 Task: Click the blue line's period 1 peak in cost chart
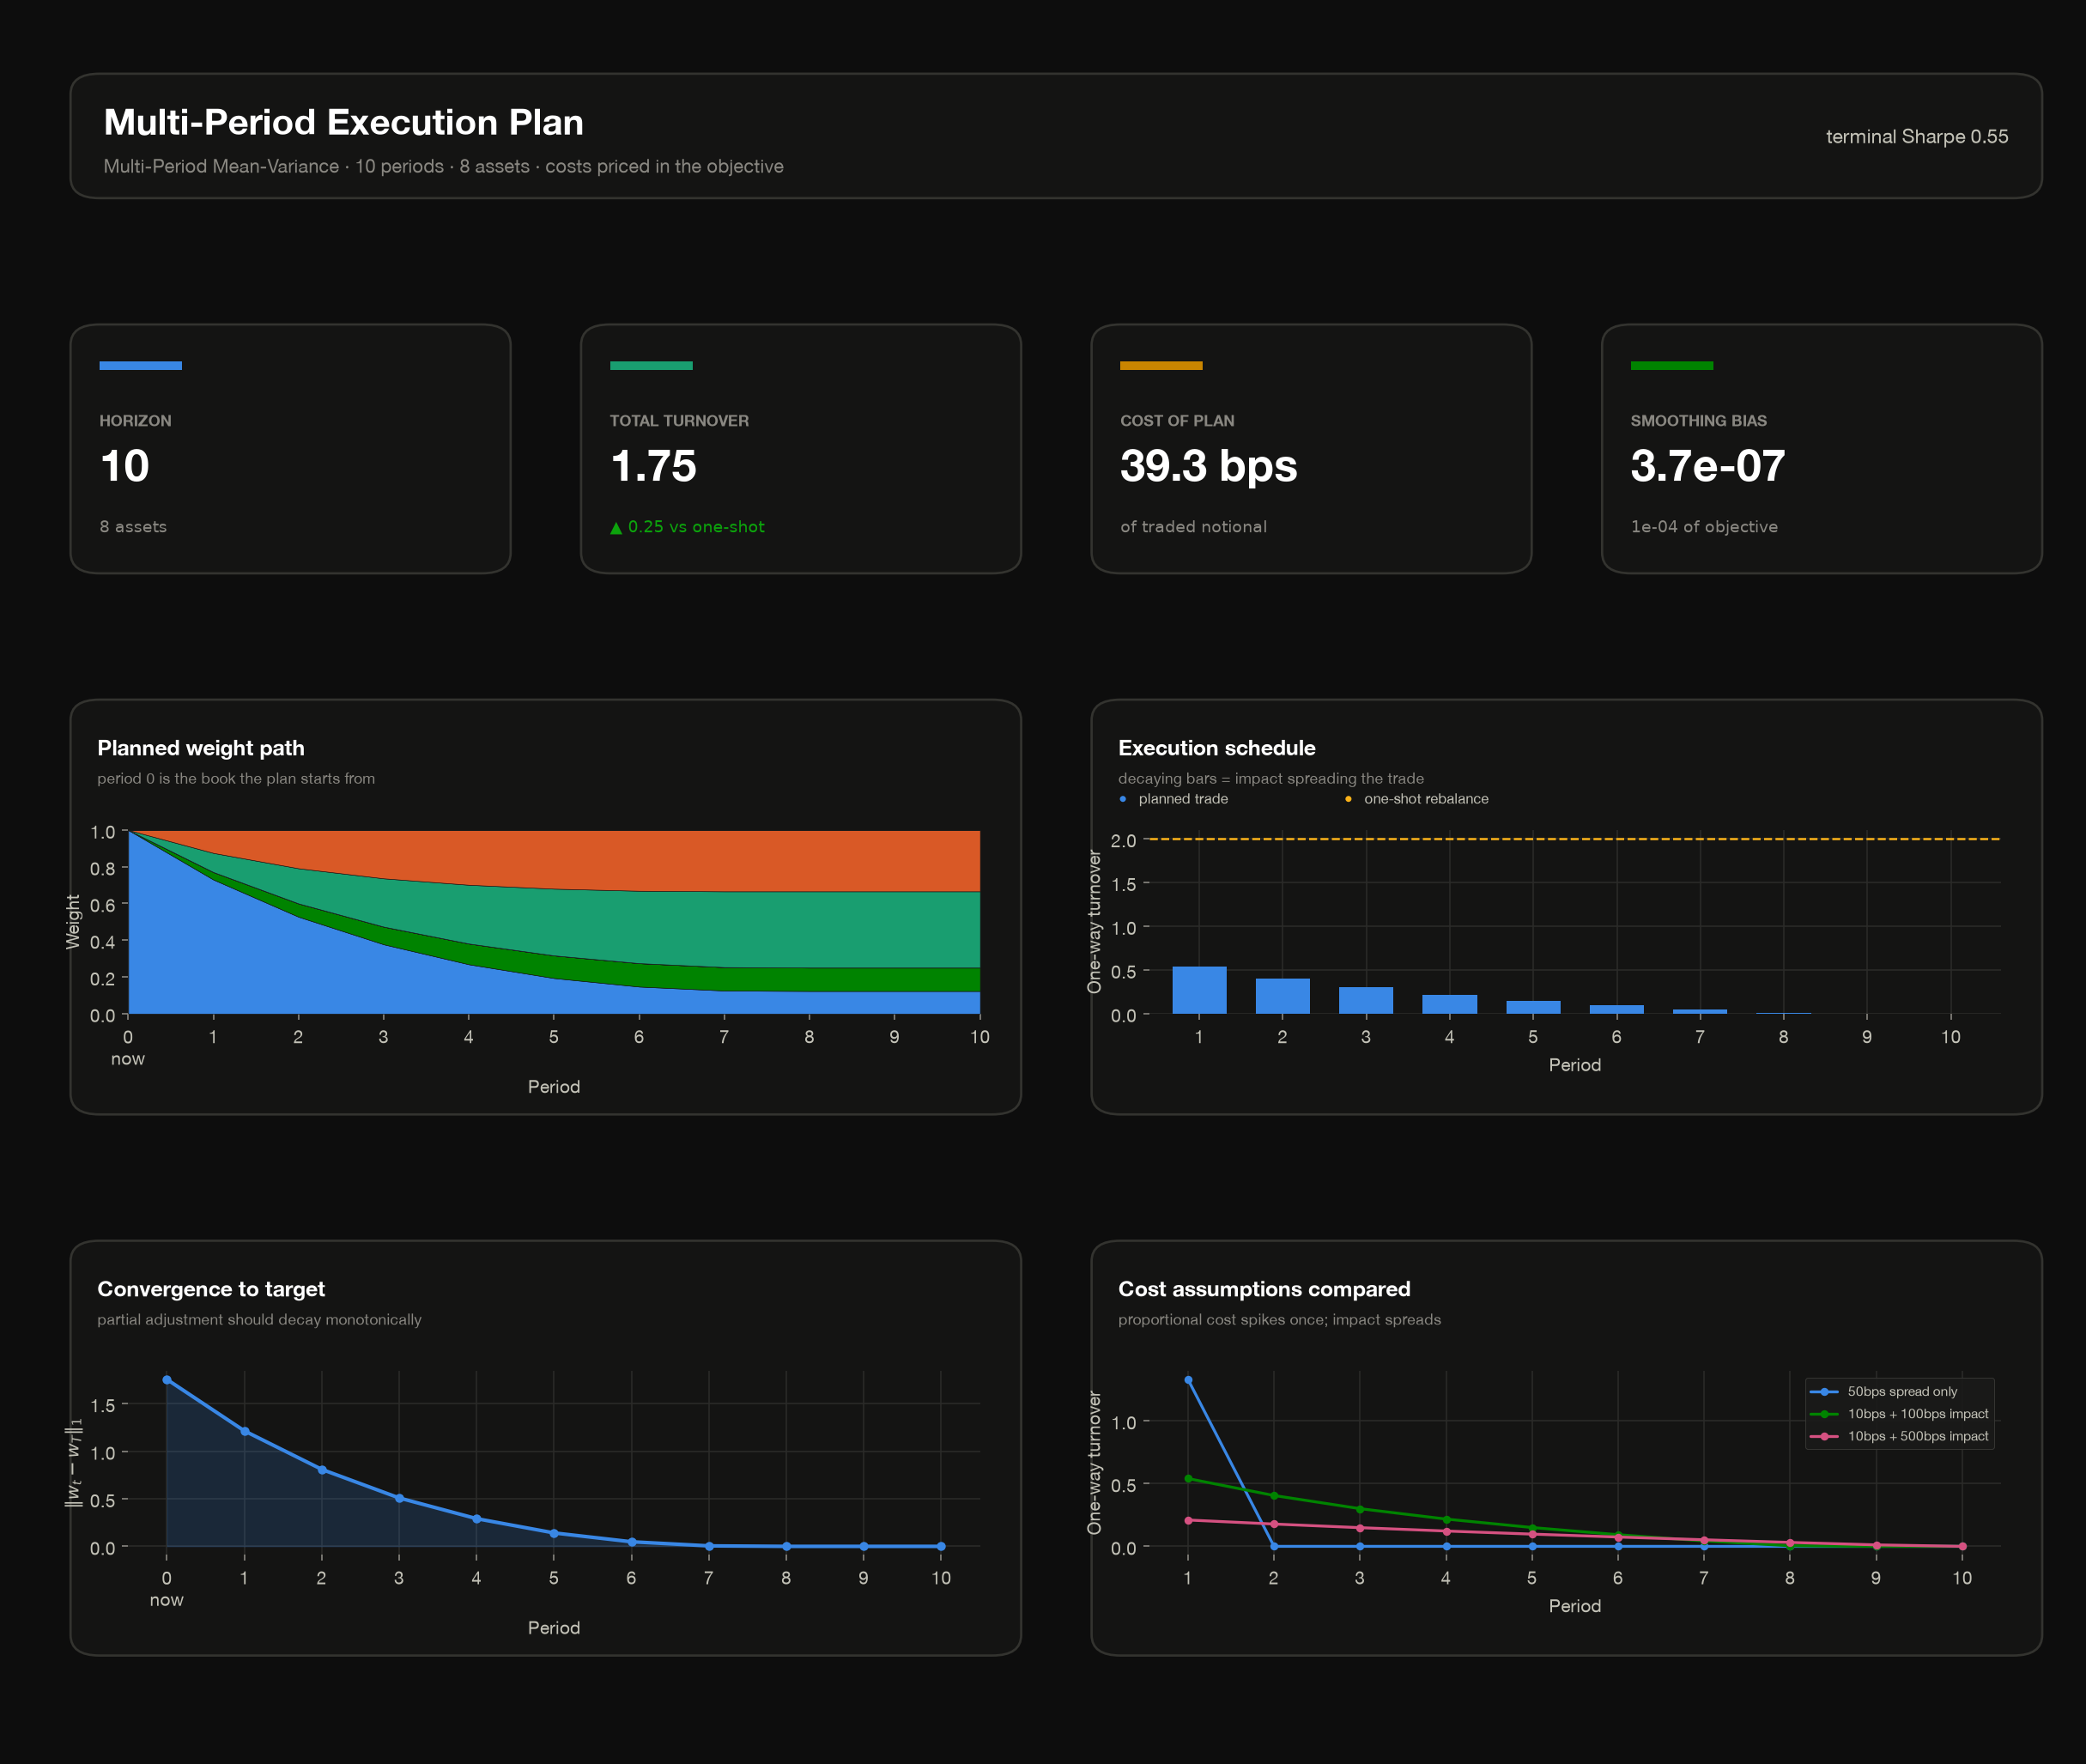(1188, 1380)
